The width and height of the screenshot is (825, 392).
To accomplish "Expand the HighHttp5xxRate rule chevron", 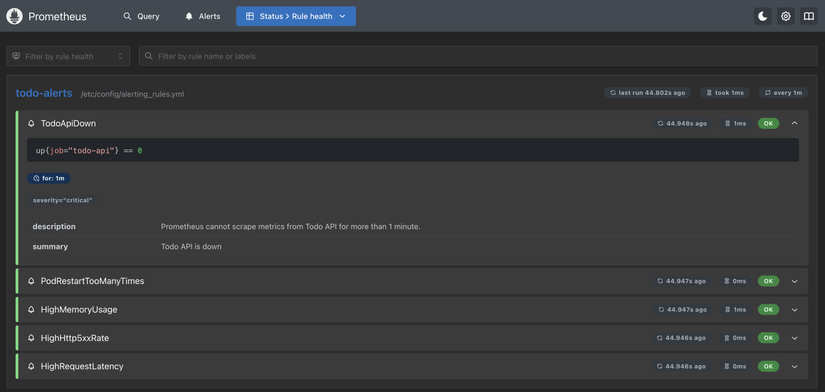I will click(x=794, y=338).
